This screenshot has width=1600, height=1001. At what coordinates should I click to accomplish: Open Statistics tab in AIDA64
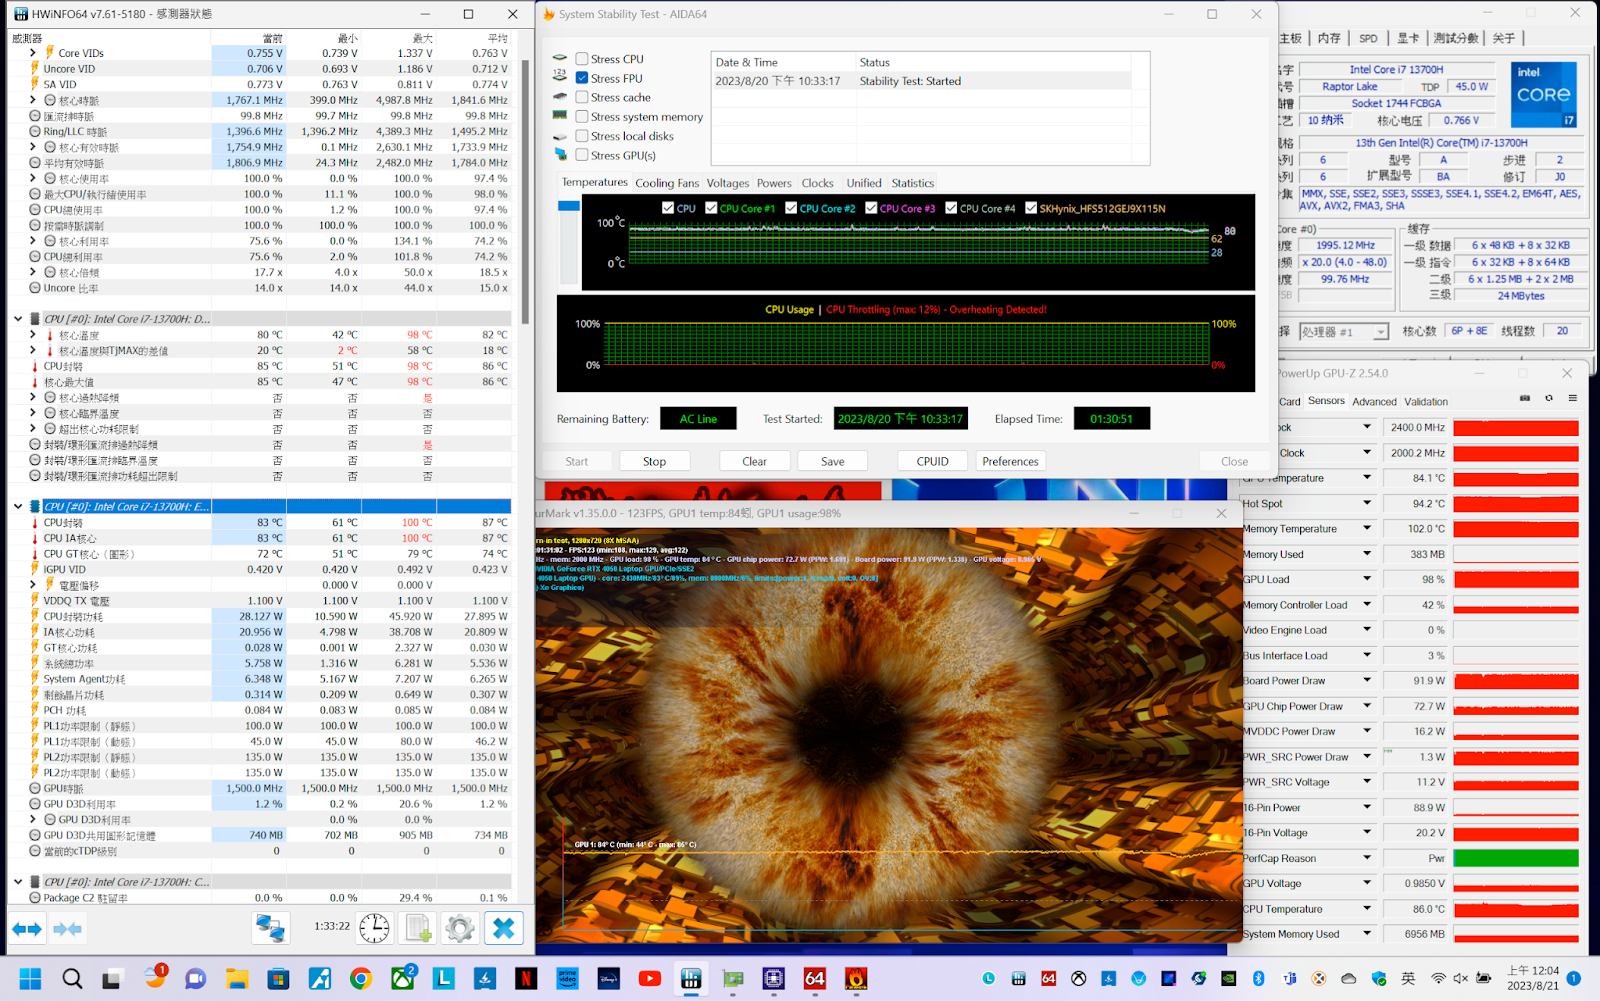(913, 183)
